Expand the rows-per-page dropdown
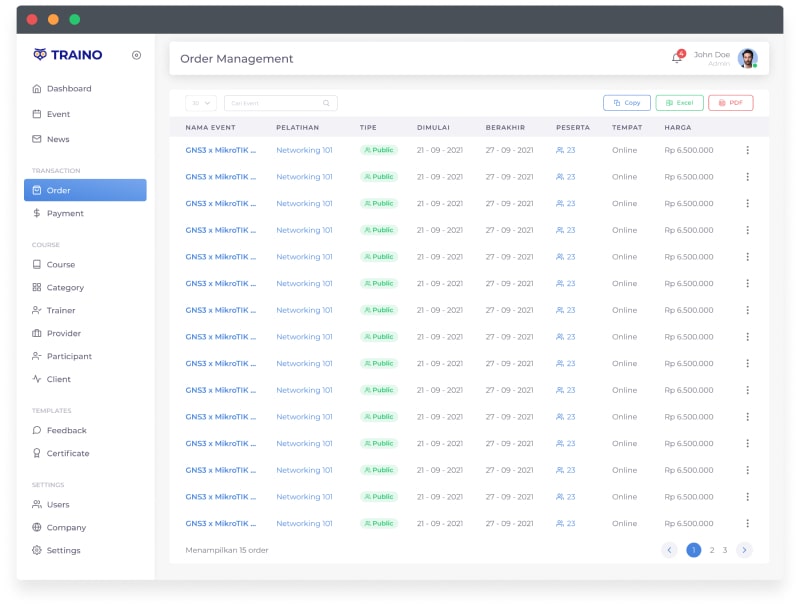The image size is (800, 608). pyautogui.click(x=201, y=103)
